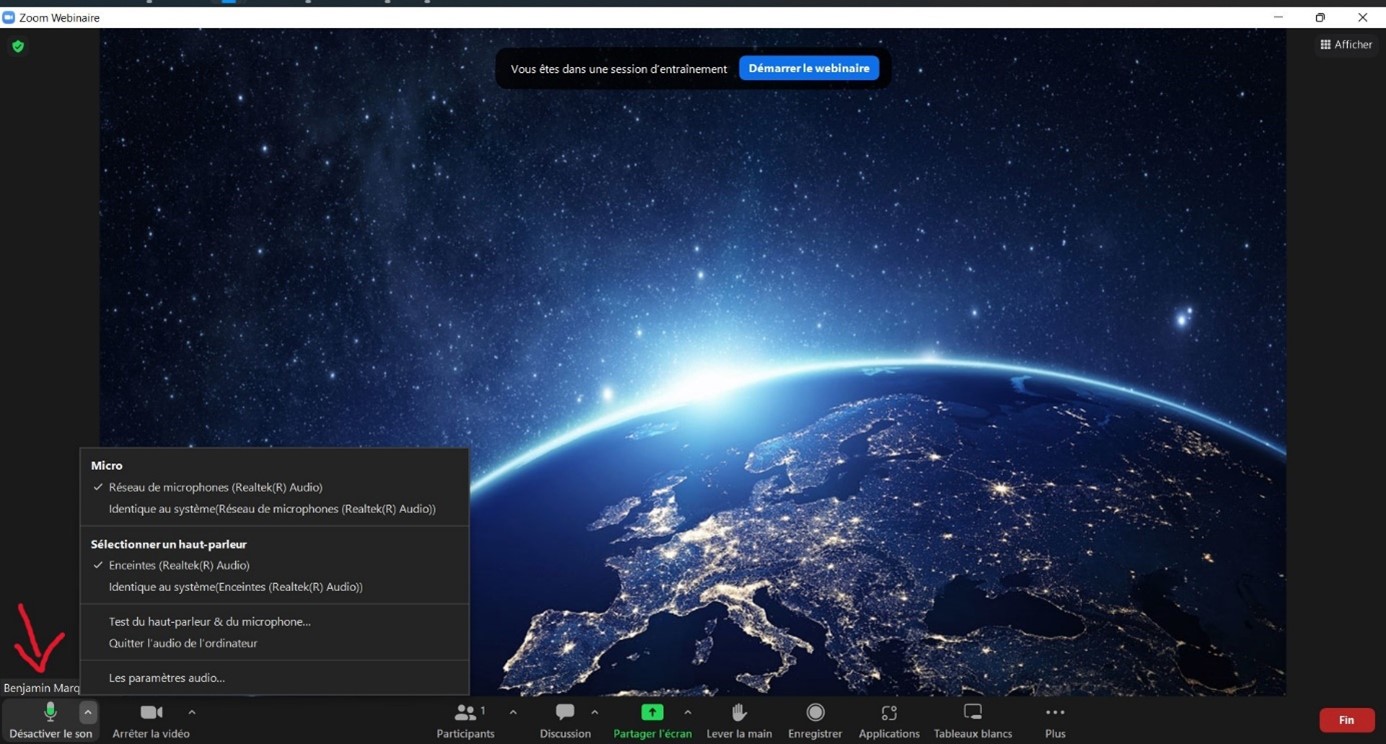This screenshot has width=1386, height=744.
Task: Start recording with Enregistrer
Action: coord(815,720)
